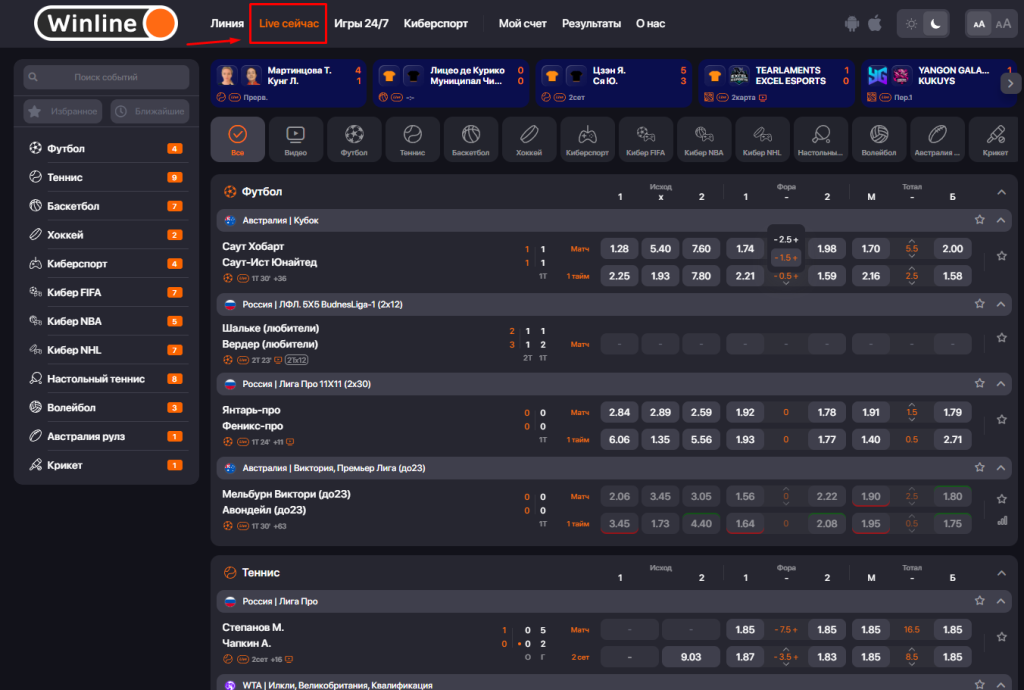Select the Кибер NBA filter icon in sports bar
Screen dimensions: 1024x690
click(x=703, y=140)
